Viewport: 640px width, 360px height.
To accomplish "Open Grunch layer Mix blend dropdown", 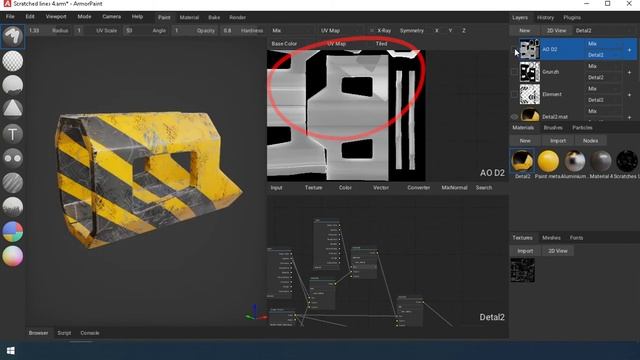I will tap(604, 66).
